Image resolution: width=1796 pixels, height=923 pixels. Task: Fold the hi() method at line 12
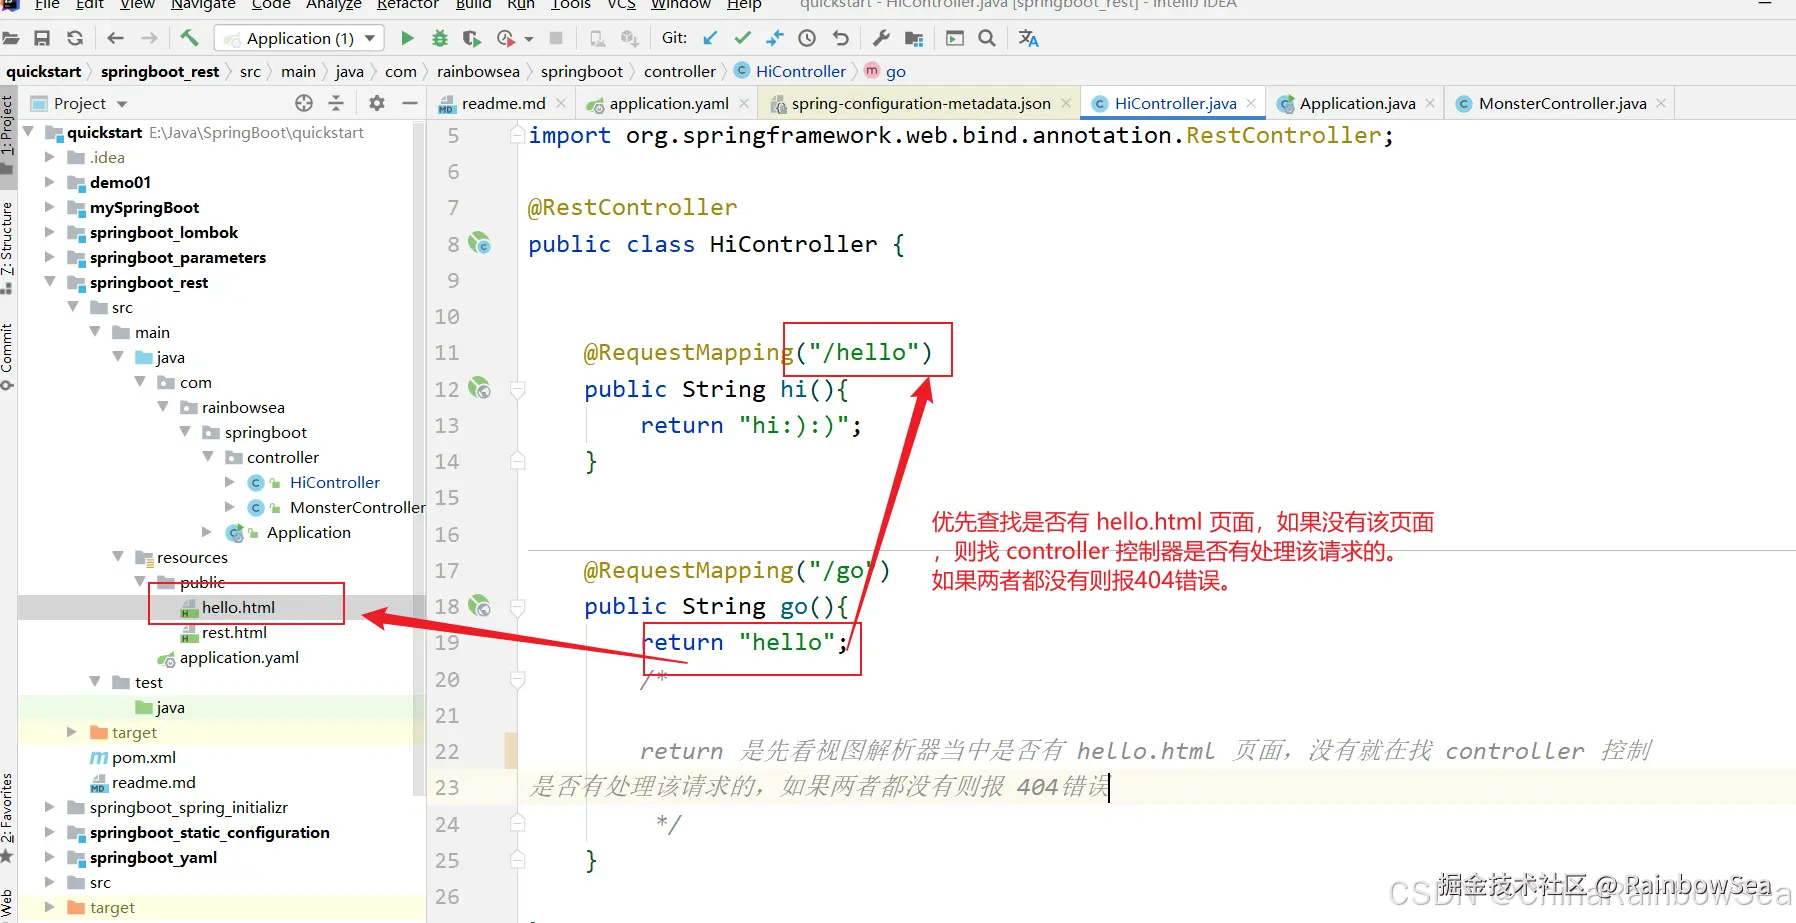pyautogui.click(x=518, y=389)
